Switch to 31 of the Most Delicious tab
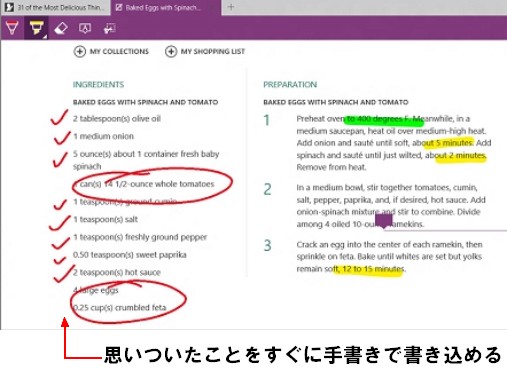507x380 pixels. point(55,7)
